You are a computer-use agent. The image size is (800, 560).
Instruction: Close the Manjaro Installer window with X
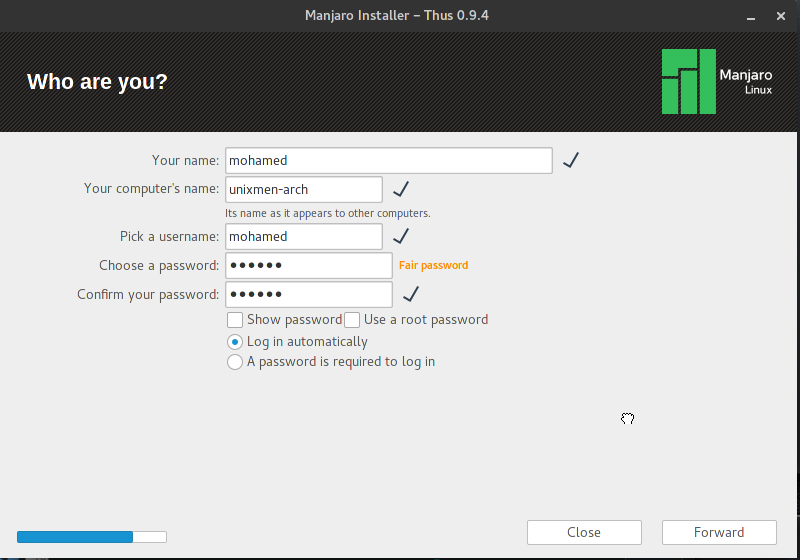pos(781,16)
